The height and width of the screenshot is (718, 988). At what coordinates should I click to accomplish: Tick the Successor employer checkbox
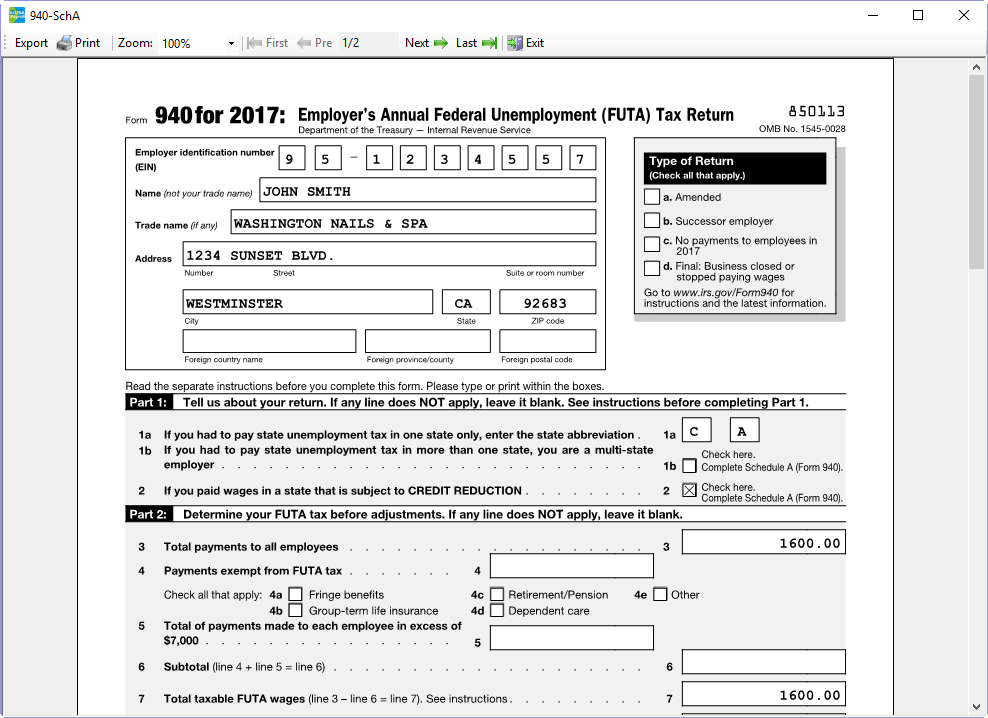tap(652, 221)
